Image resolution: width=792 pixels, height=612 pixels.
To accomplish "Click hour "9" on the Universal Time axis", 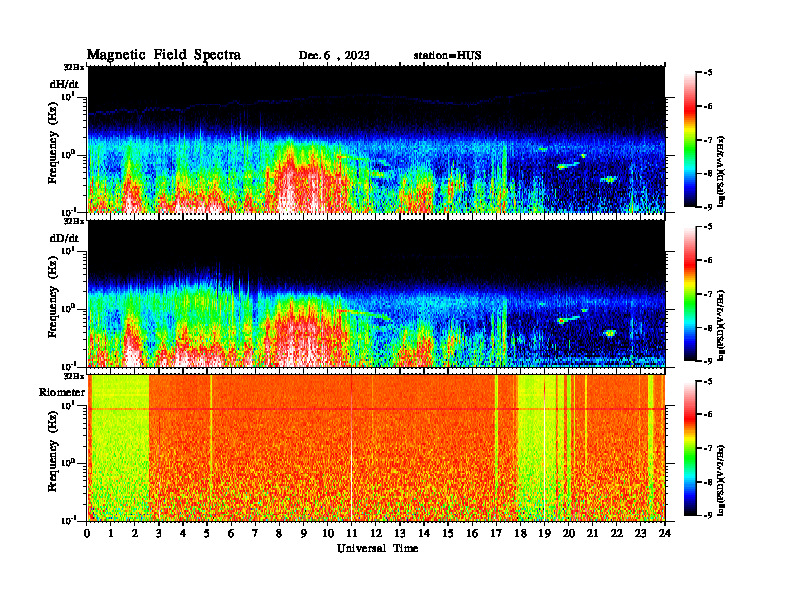I will tap(304, 533).
